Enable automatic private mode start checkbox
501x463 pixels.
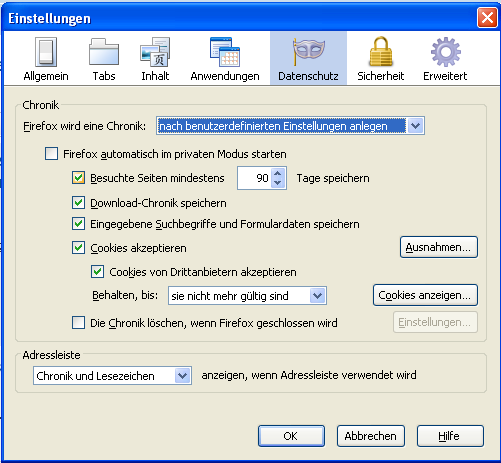pos(52,154)
